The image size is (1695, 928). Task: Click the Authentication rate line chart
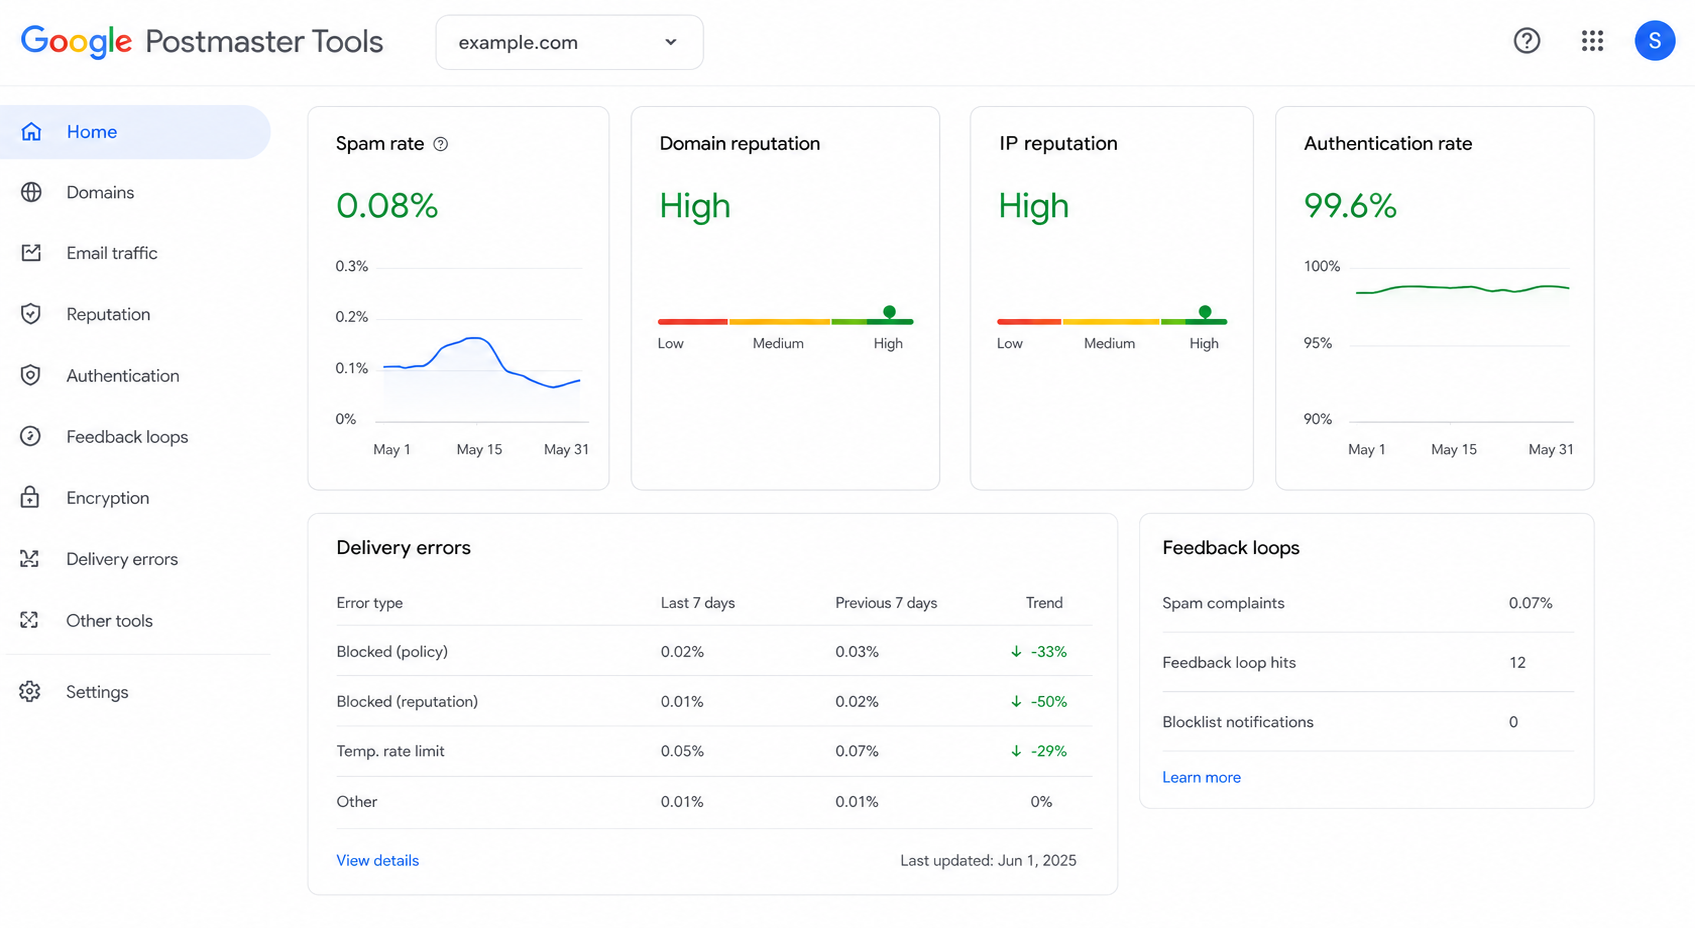(1462, 289)
